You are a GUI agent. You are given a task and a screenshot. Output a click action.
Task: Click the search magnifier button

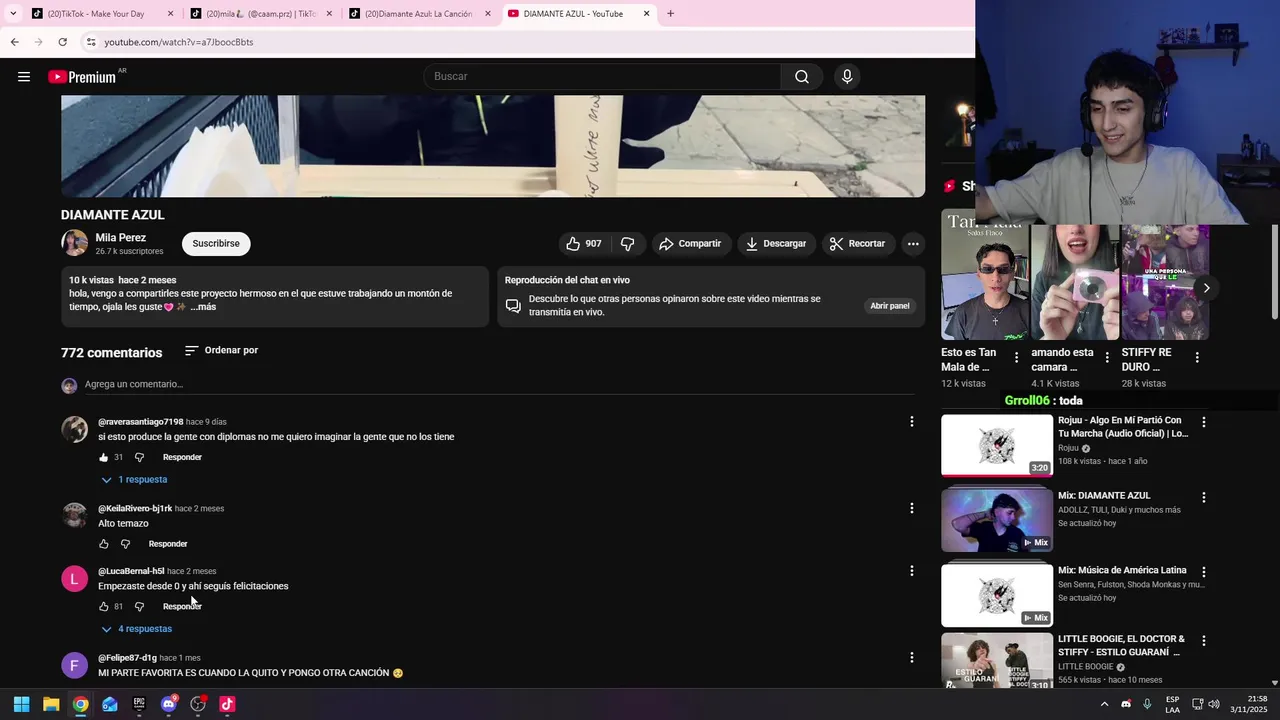802,77
